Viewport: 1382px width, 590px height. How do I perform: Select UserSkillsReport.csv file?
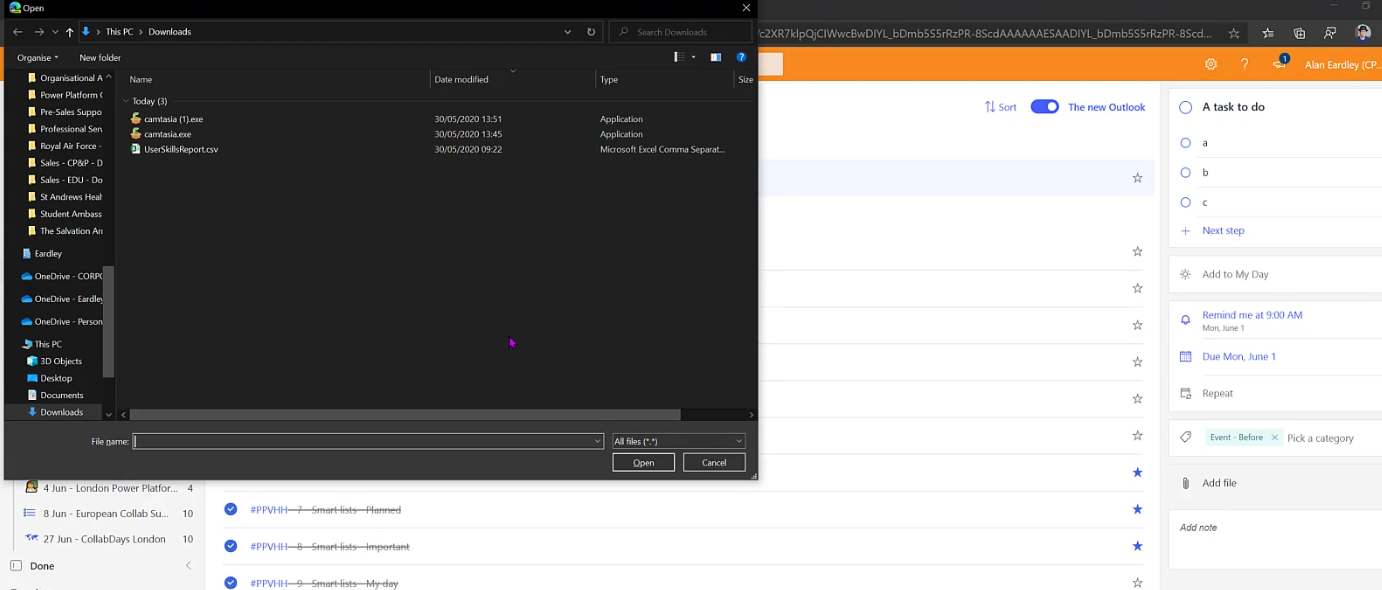[181, 149]
